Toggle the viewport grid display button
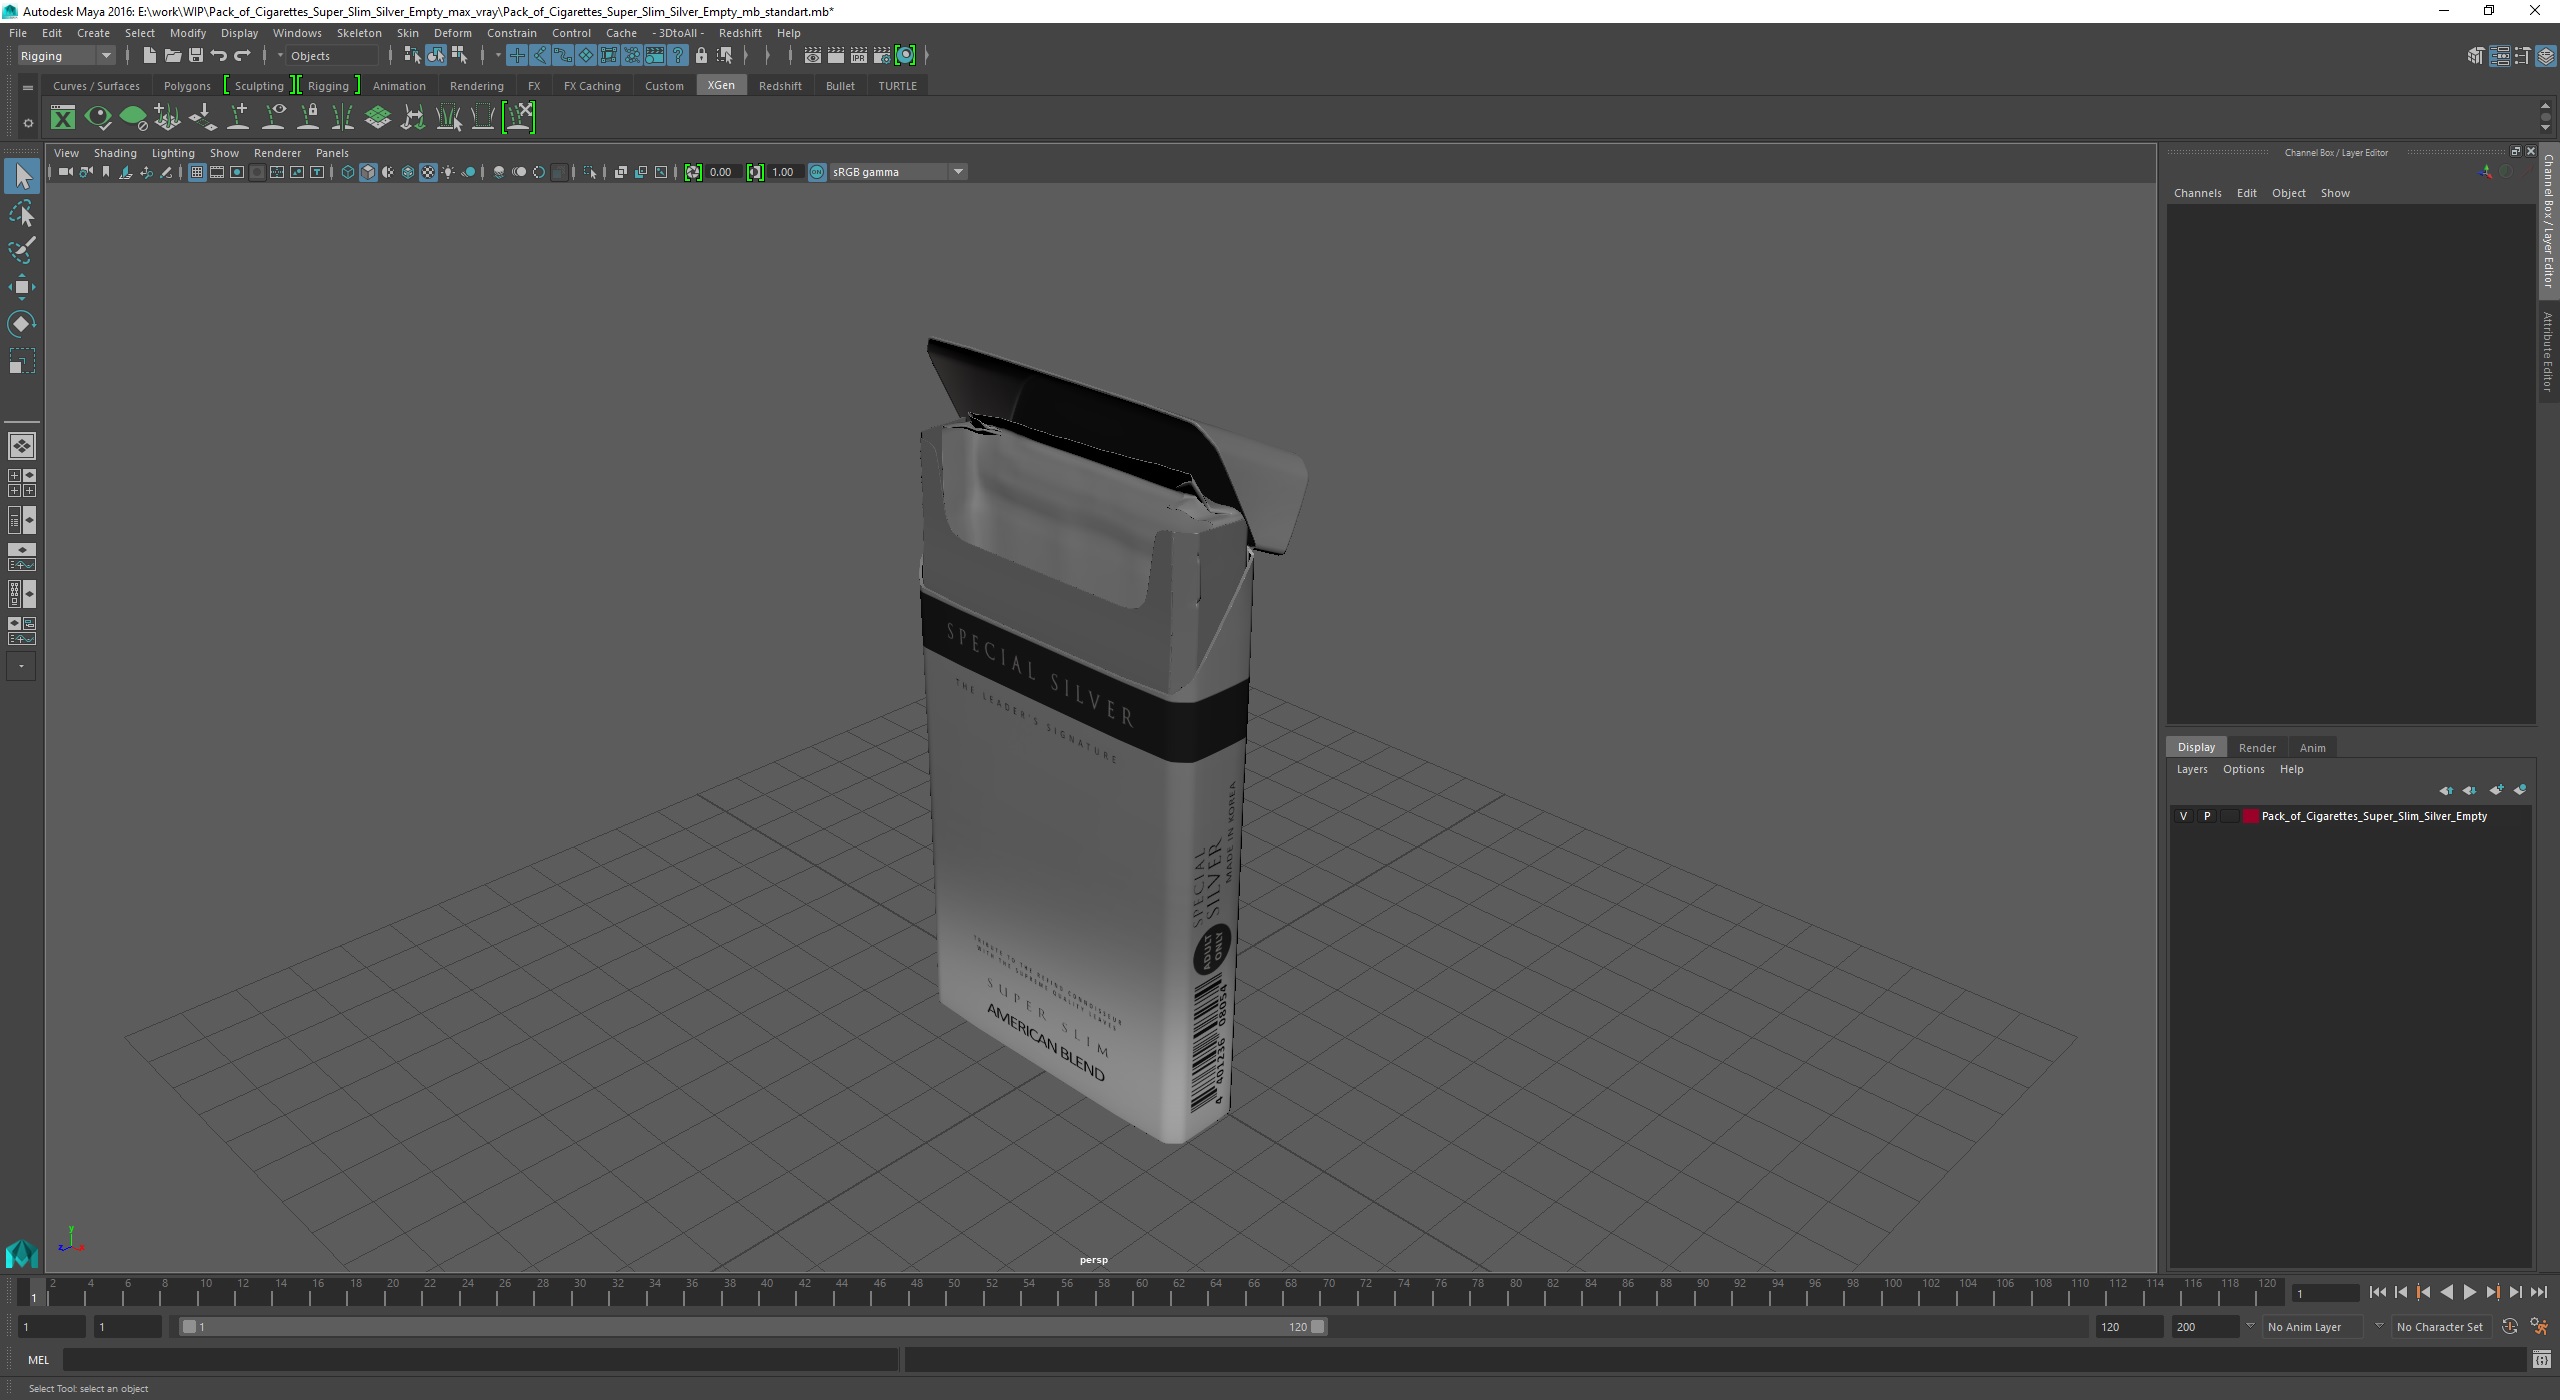The width and height of the screenshot is (2560, 1400). click(197, 172)
